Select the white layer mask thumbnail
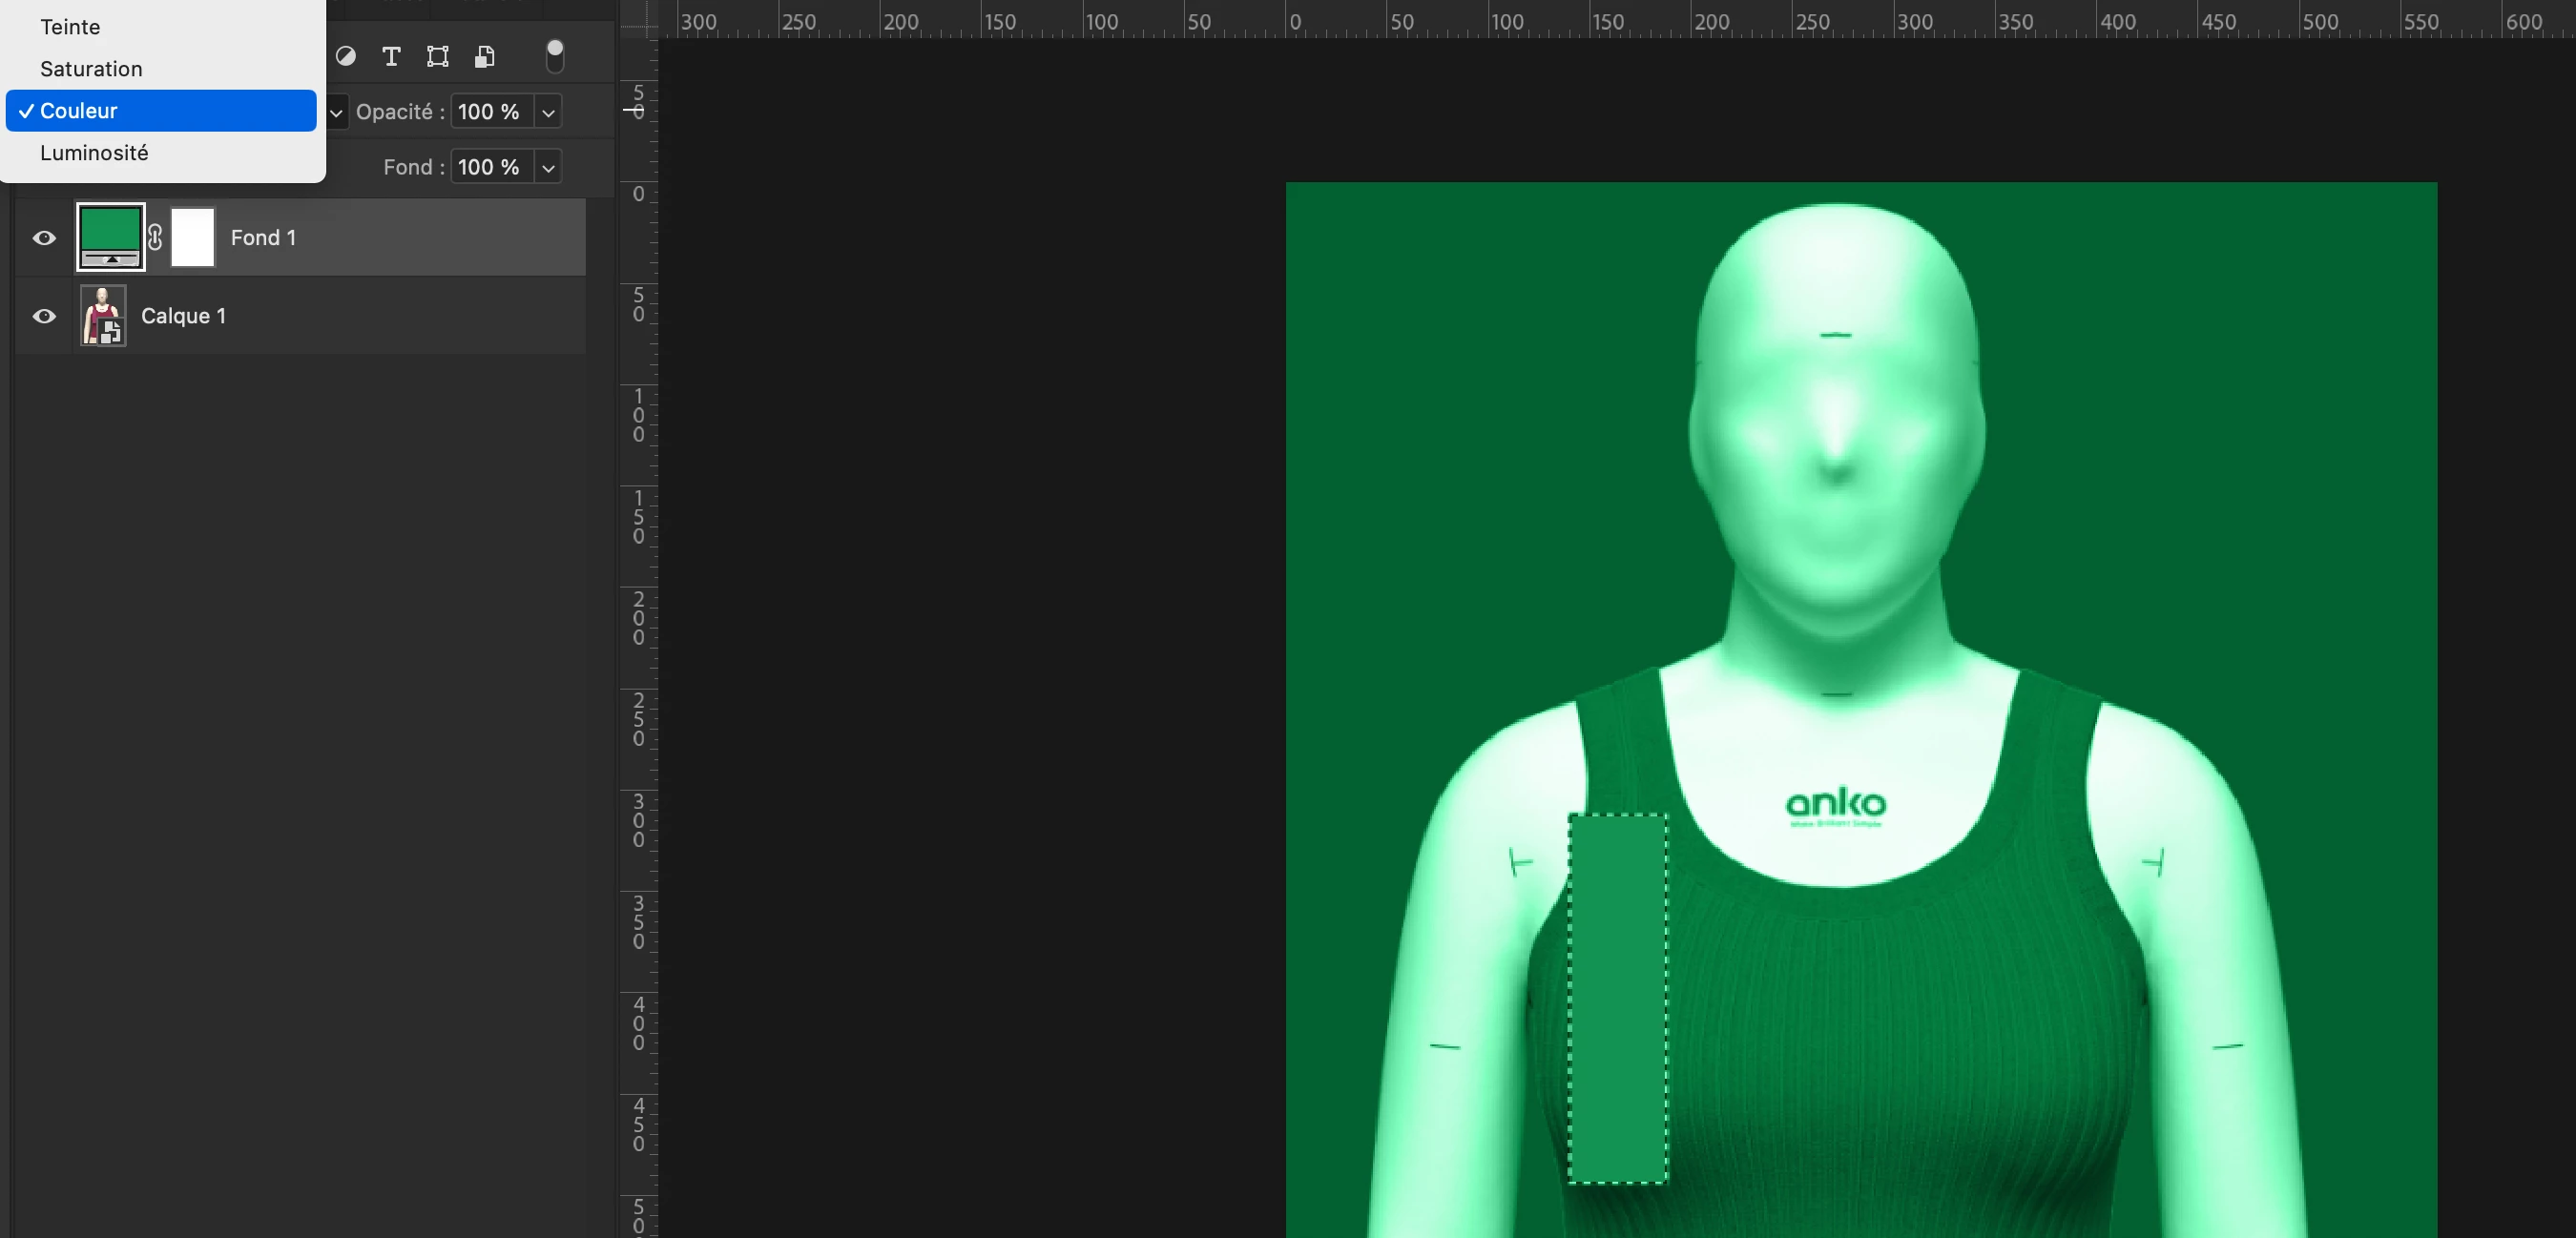The height and width of the screenshot is (1238, 2576). click(x=193, y=237)
